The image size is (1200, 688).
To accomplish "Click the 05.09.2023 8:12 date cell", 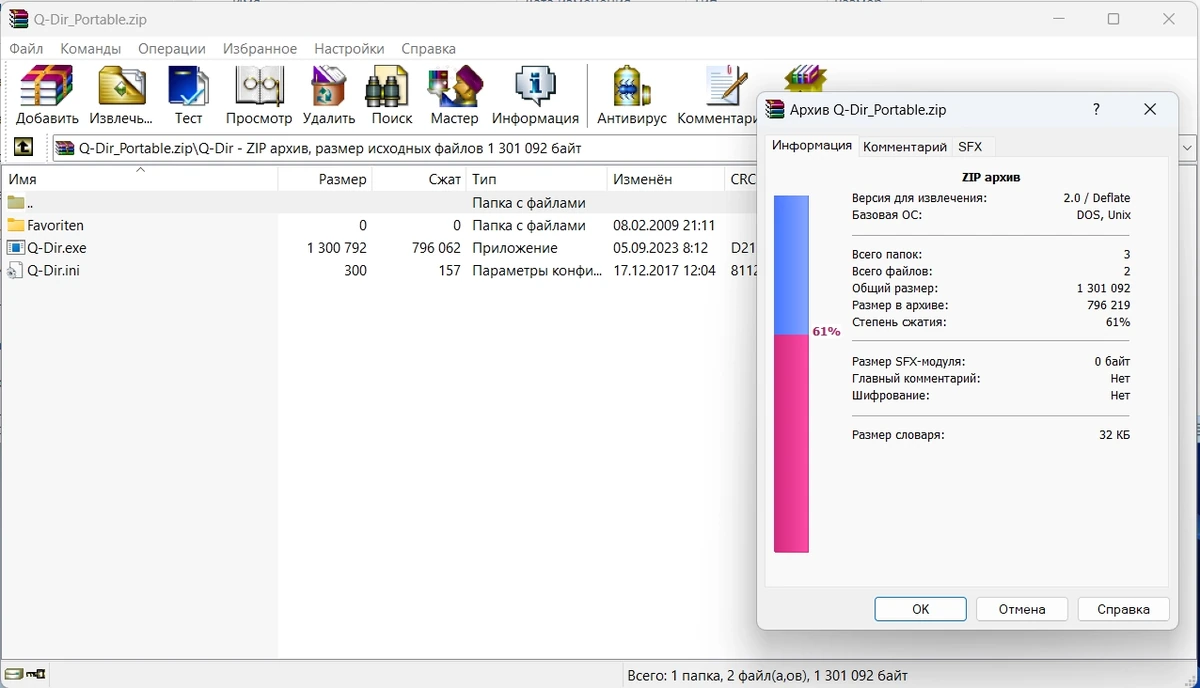I will pyautogui.click(x=660, y=247).
